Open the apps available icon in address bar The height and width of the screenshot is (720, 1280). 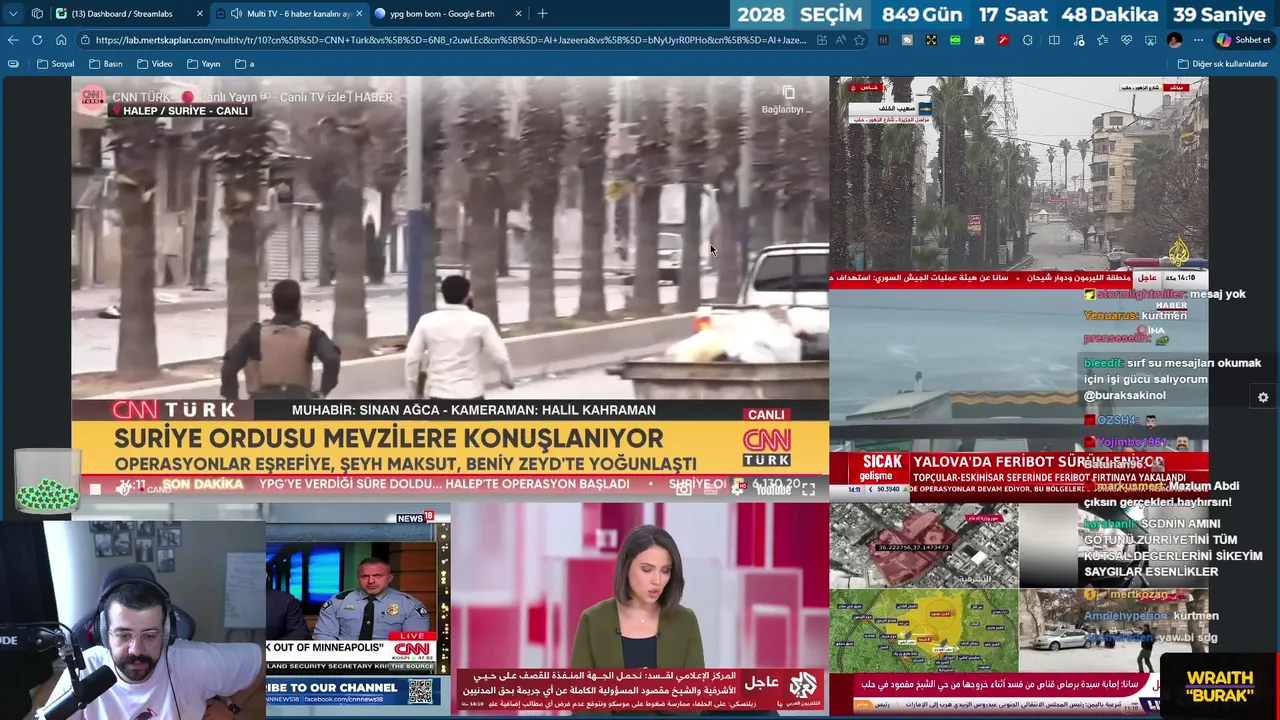coord(822,40)
